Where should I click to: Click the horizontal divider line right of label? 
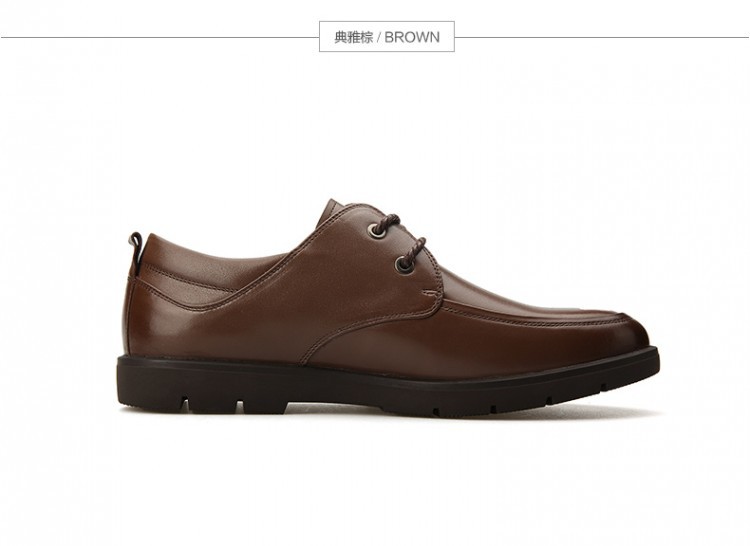point(602,37)
